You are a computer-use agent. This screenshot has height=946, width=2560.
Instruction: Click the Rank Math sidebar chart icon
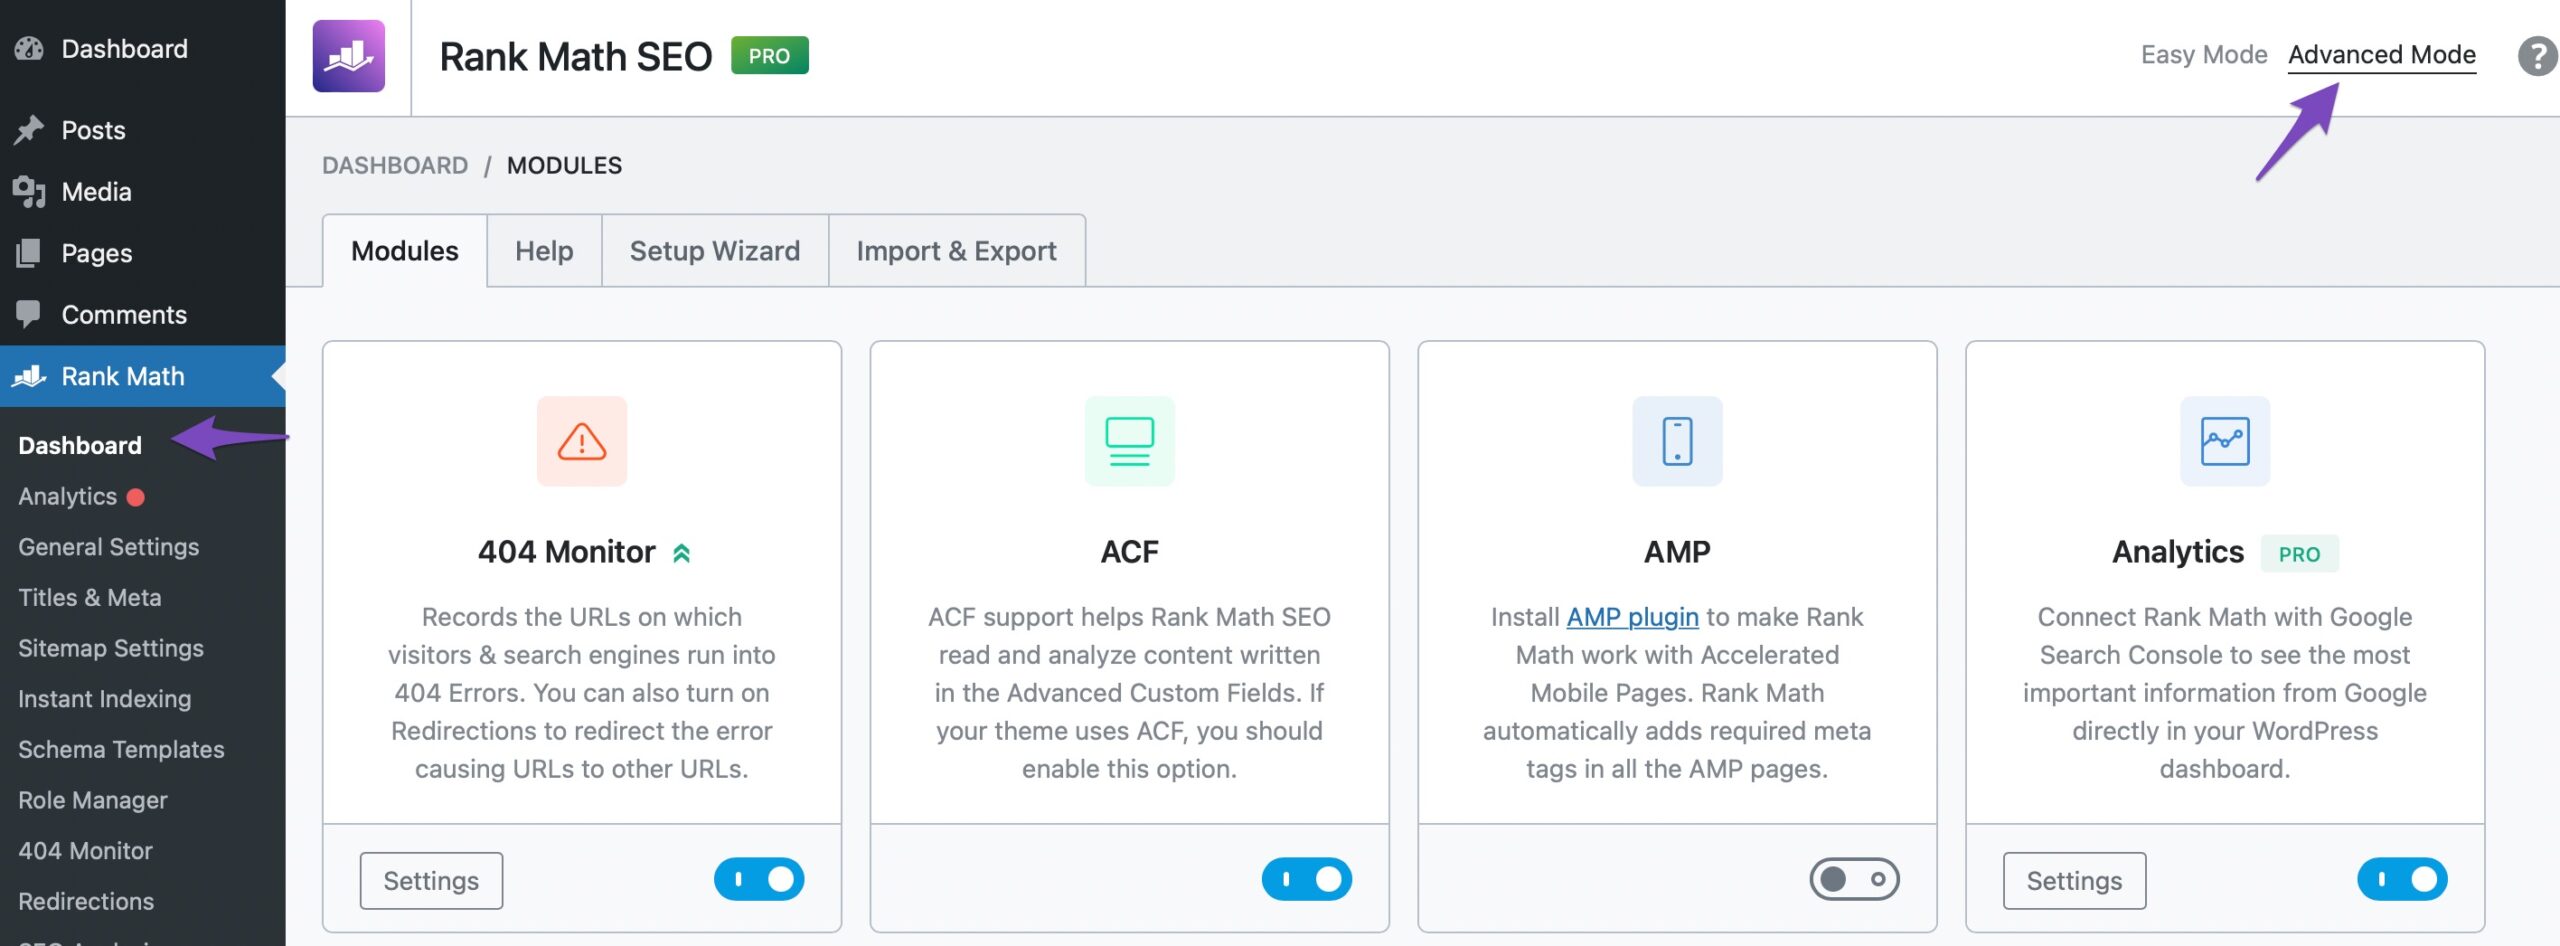click(29, 376)
